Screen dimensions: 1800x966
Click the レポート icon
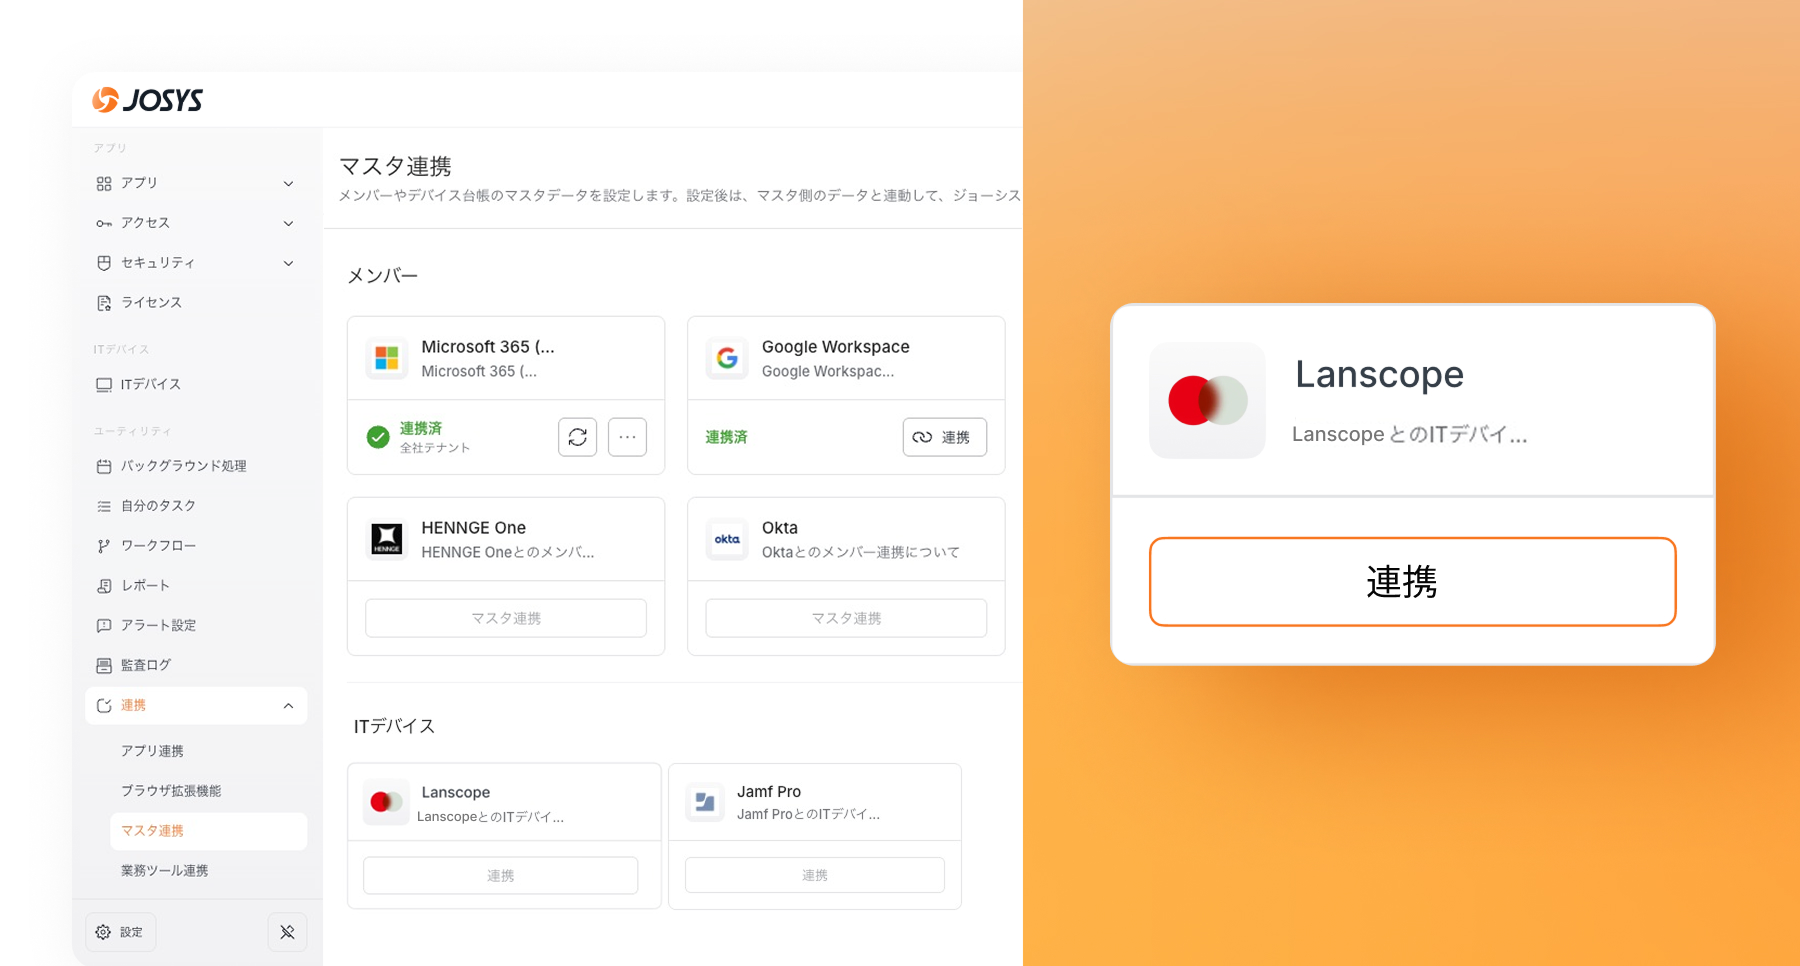coord(104,586)
